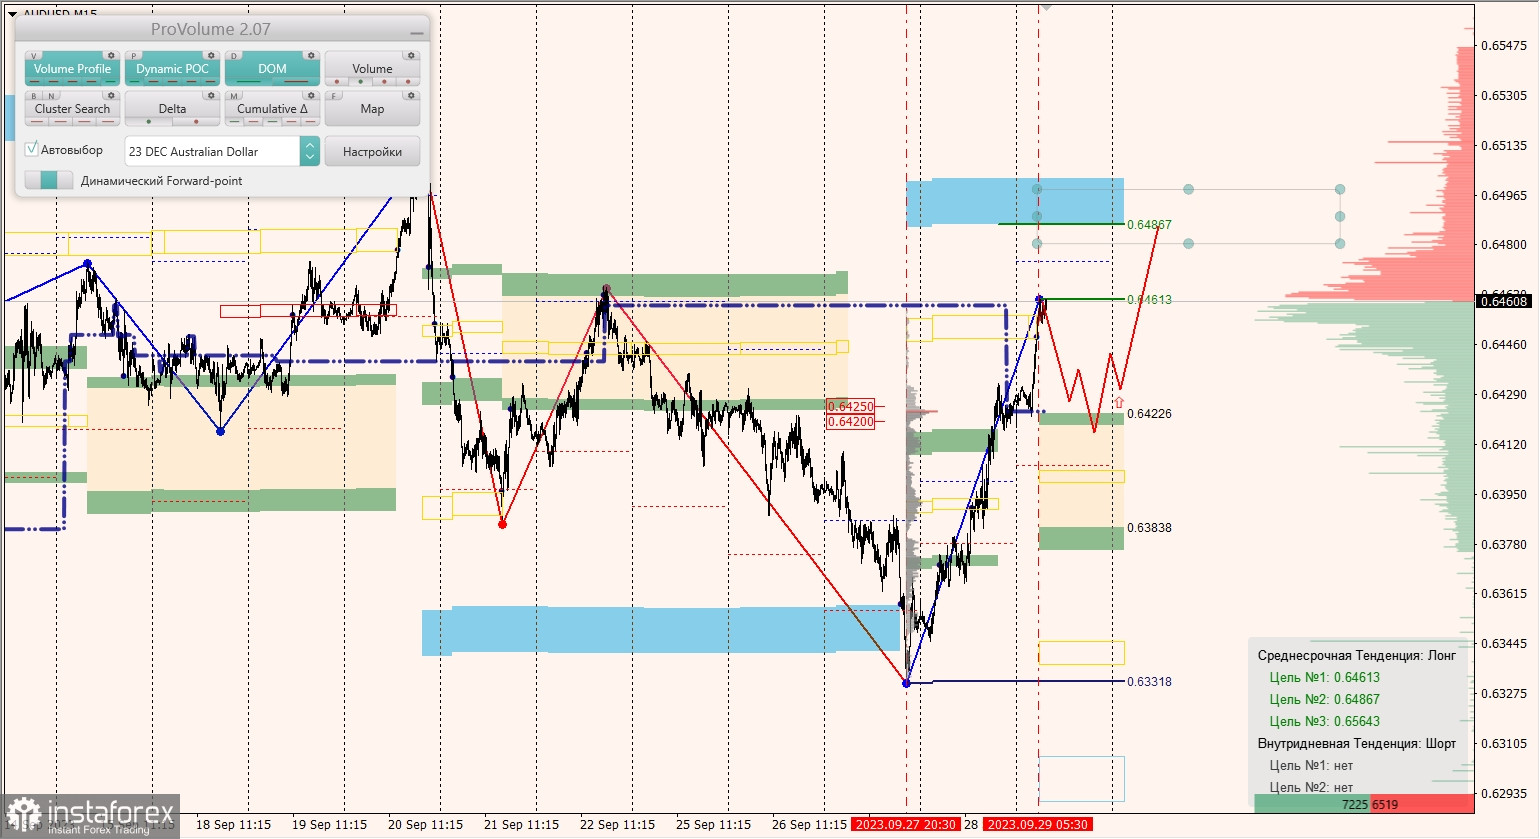The height and width of the screenshot is (839, 1540).
Task: Click the 22 Sep 11:15 date label
Action: pyautogui.click(x=617, y=825)
